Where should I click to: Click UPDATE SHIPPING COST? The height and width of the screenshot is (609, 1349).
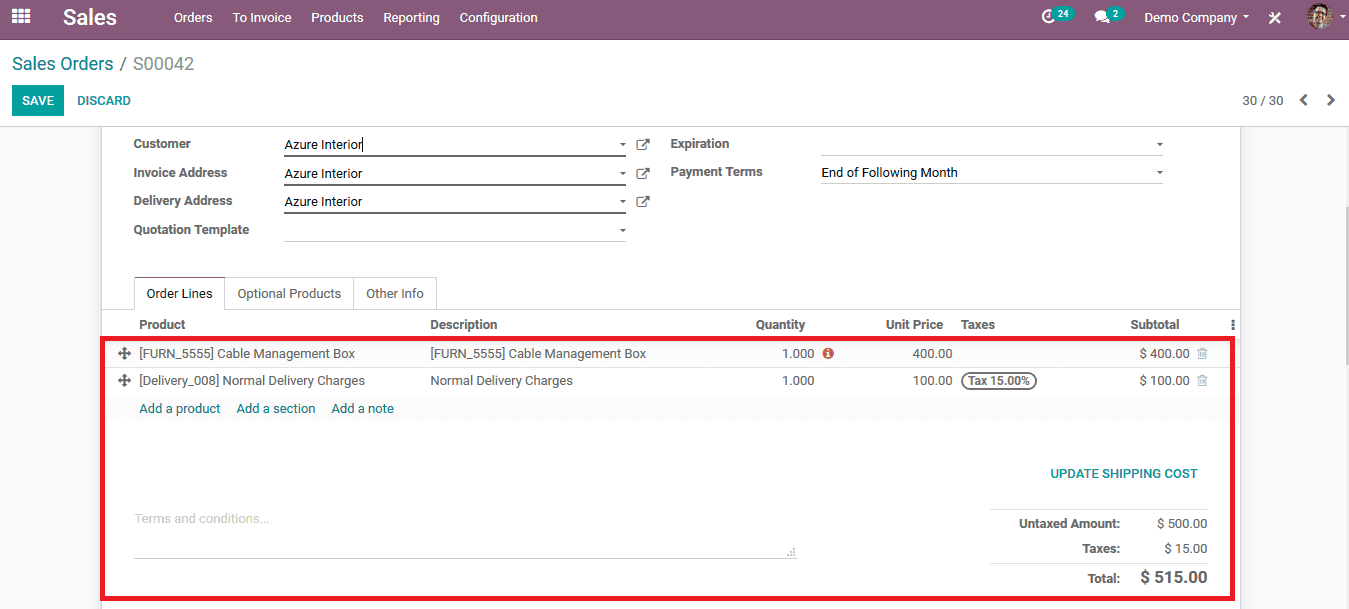(x=1124, y=474)
